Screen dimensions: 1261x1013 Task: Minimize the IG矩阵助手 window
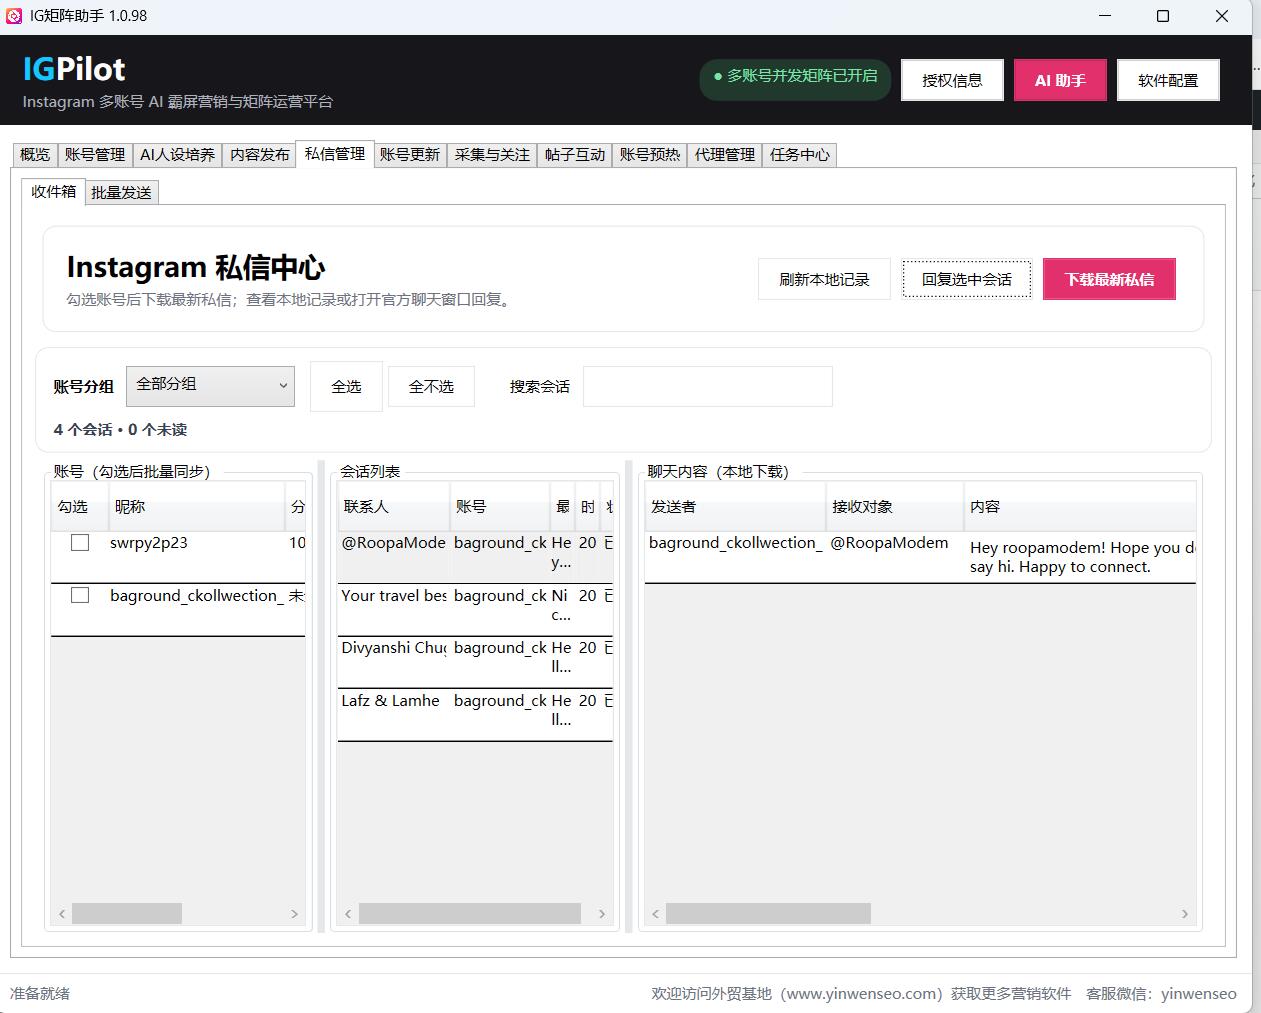tap(1105, 16)
